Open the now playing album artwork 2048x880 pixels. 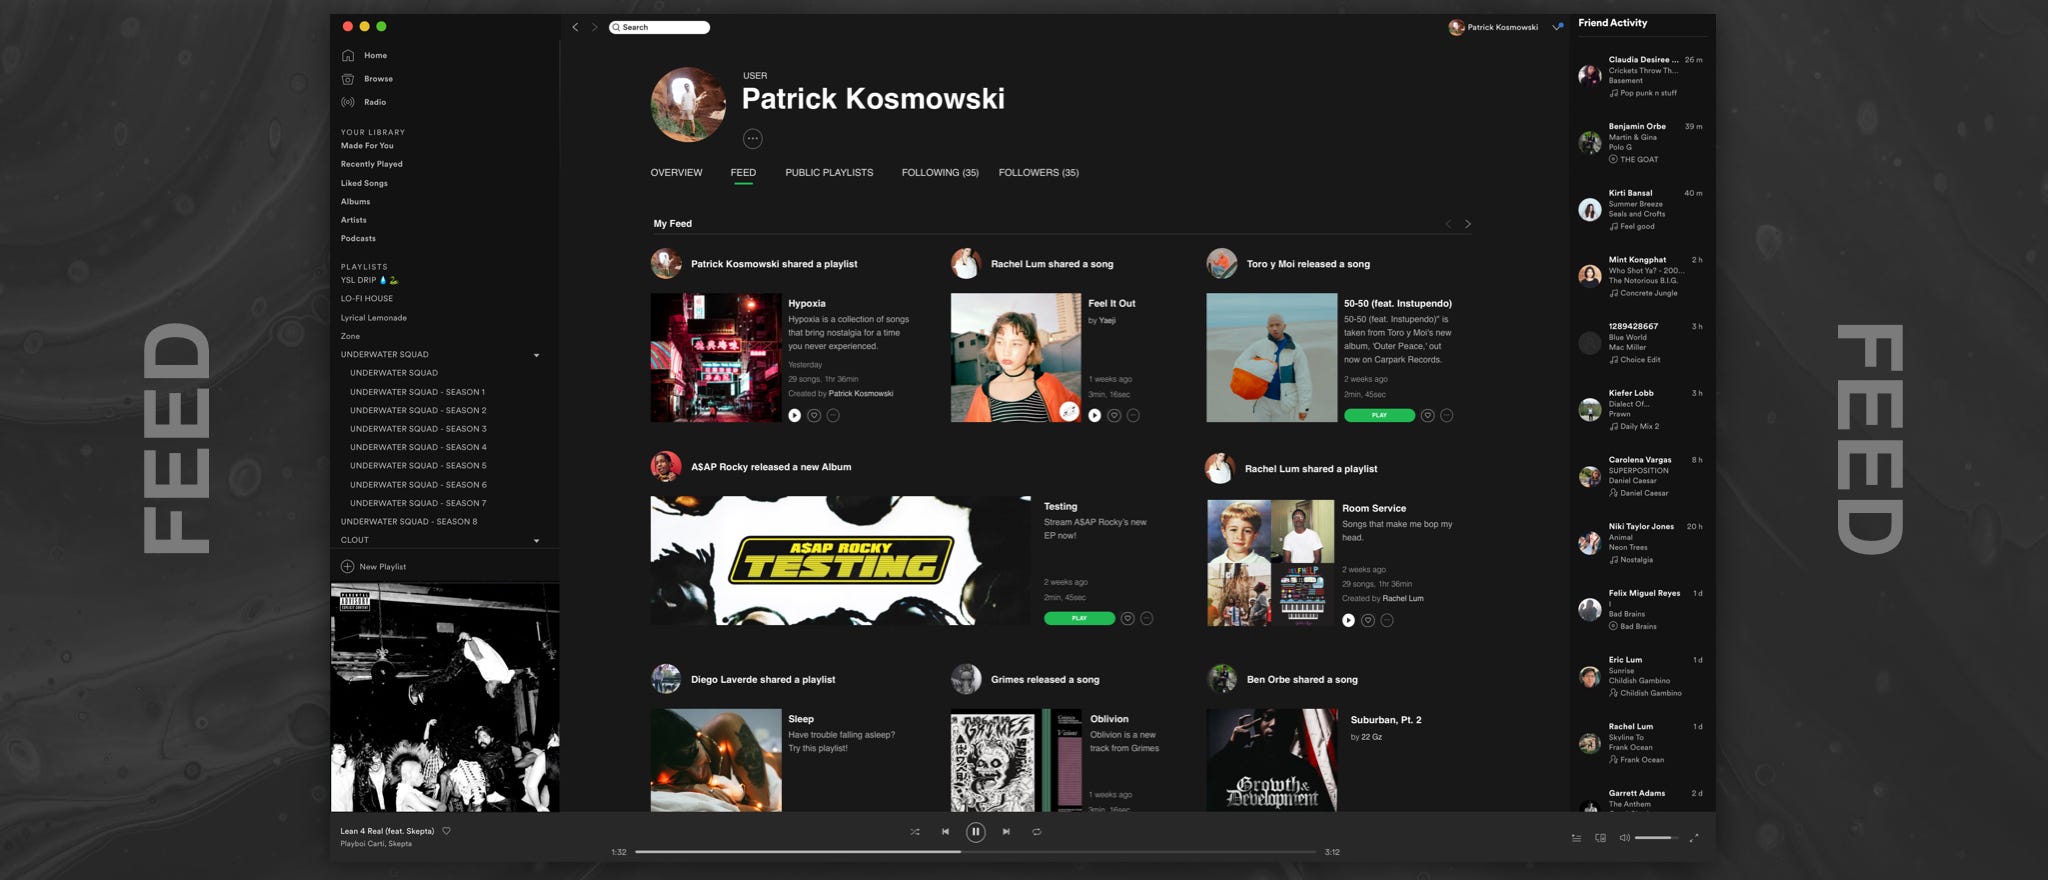point(445,698)
